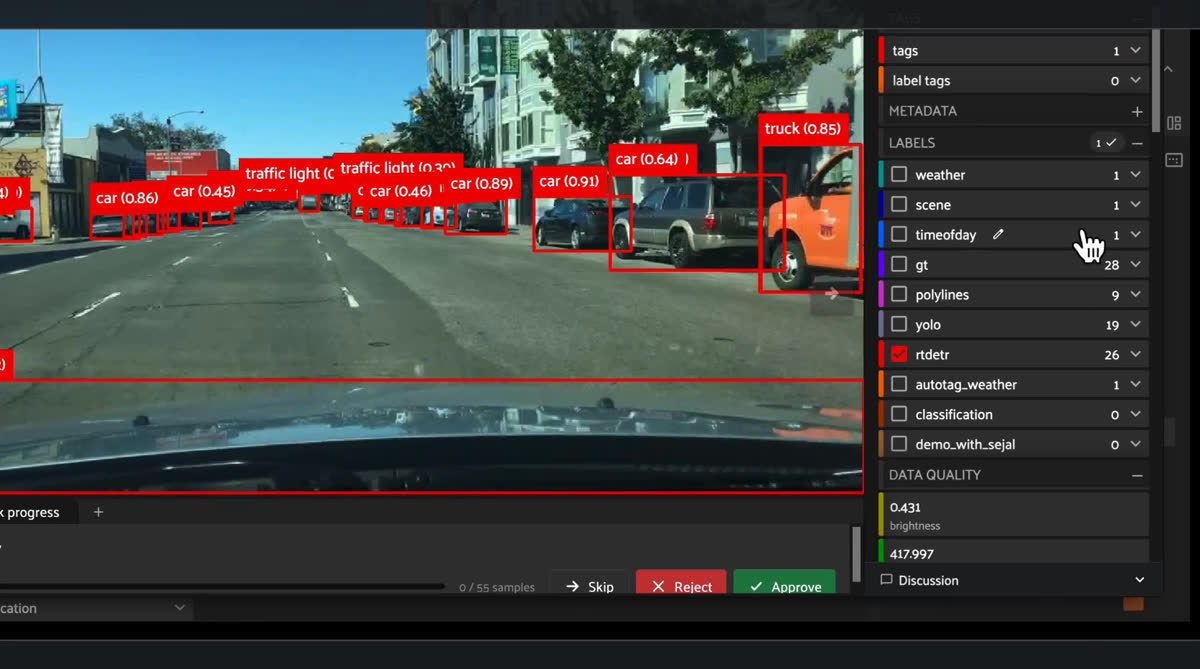This screenshot has width=1200, height=669.
Task: Click the up chevron icon beside the sidebar scrollbar
Action: [1167, 68]
